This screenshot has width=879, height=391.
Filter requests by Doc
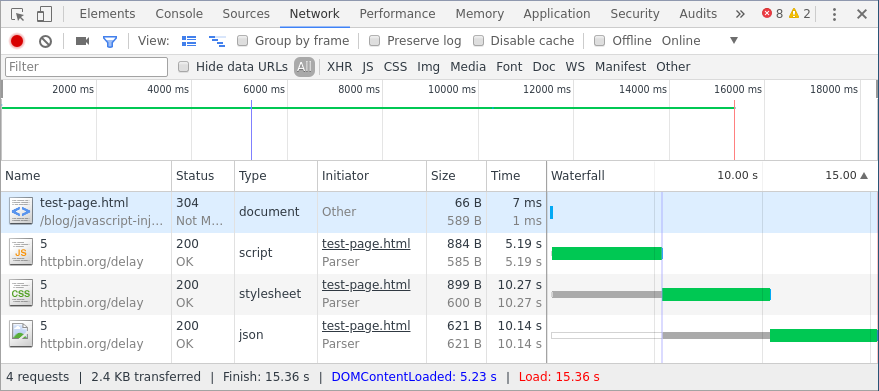544,67
